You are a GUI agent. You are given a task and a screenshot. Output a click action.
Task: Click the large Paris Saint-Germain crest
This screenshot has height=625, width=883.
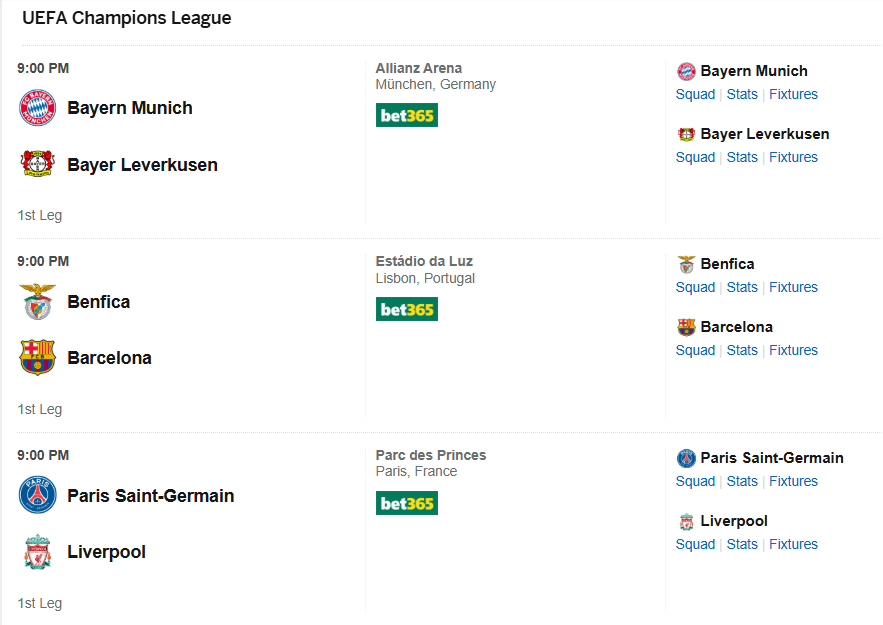coord(38,496)
